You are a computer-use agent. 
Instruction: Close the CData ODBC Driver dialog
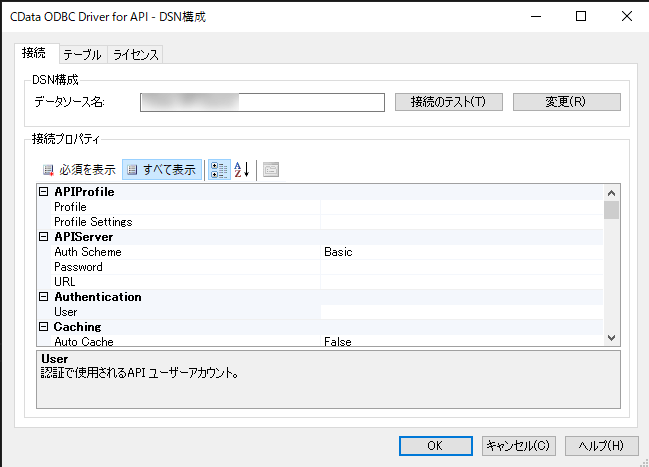click(627, 16)
